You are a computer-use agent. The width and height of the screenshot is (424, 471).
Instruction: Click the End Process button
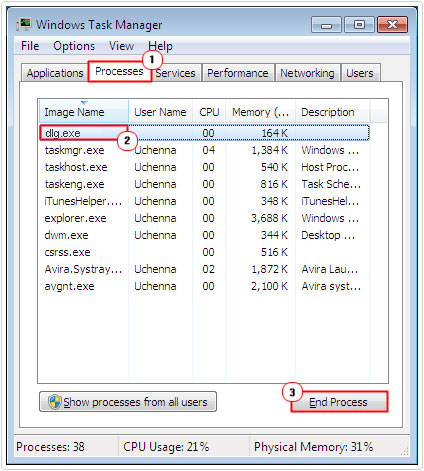339,402
